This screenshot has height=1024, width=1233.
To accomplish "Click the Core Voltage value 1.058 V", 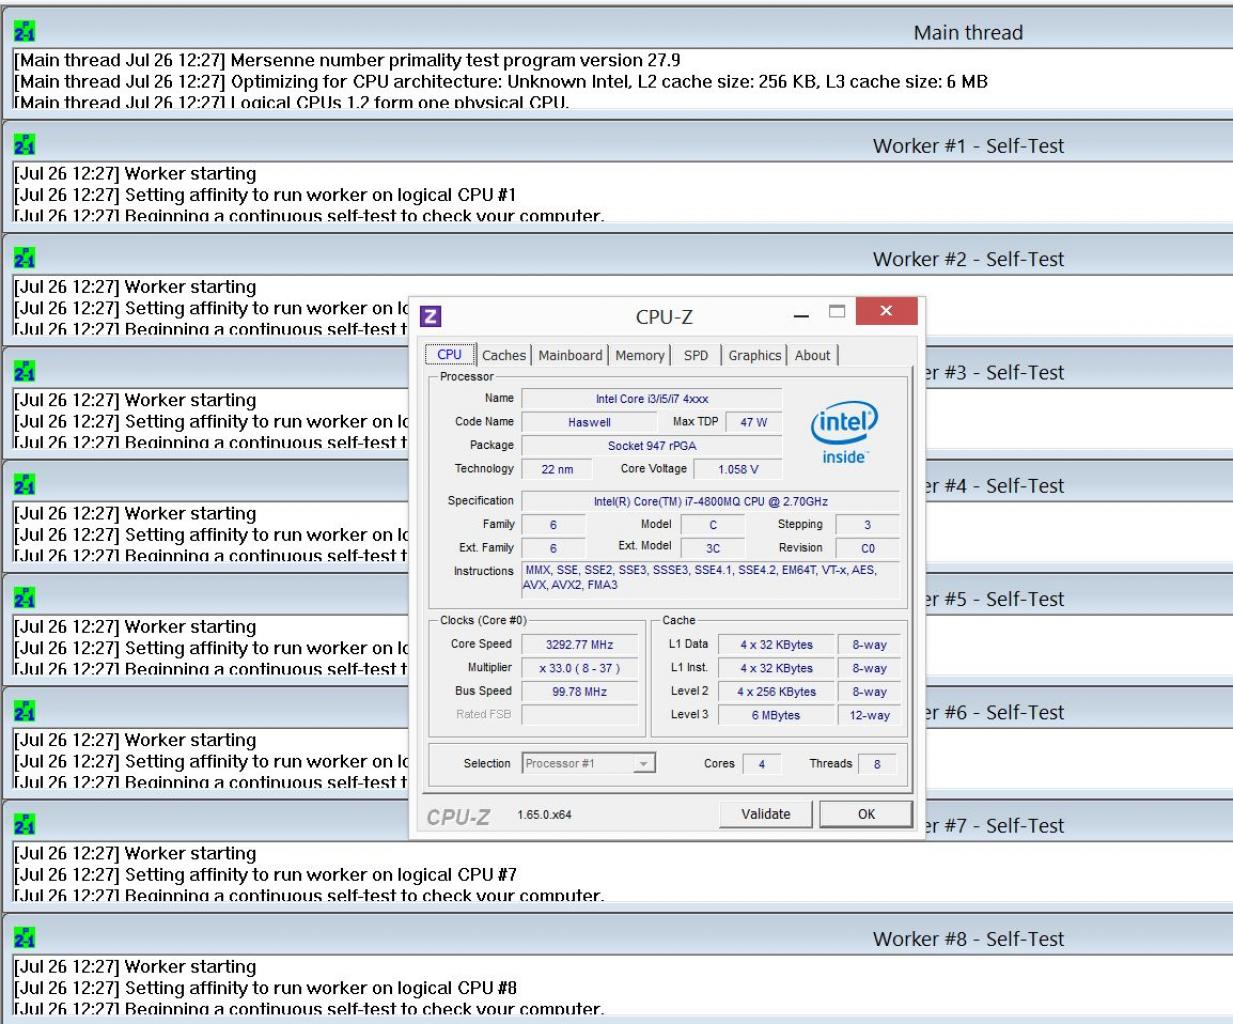I will [x=738, y=469].
